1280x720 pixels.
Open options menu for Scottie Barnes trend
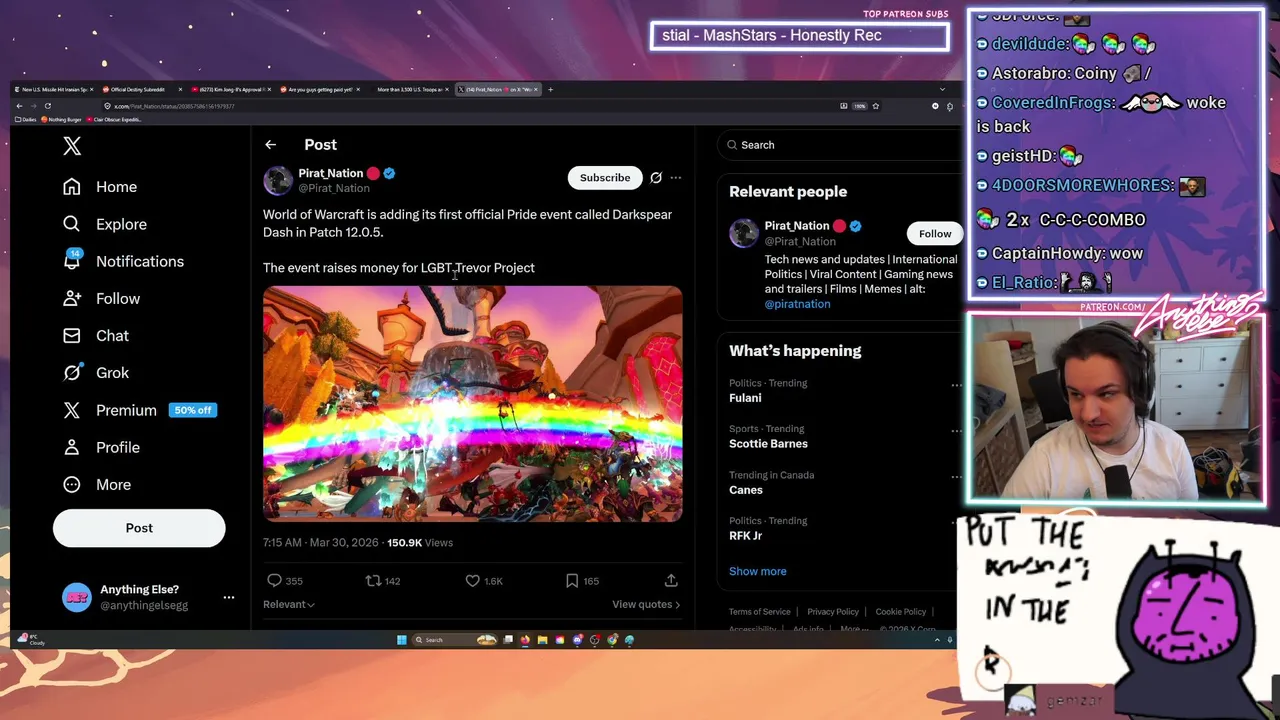coord(956,430)
